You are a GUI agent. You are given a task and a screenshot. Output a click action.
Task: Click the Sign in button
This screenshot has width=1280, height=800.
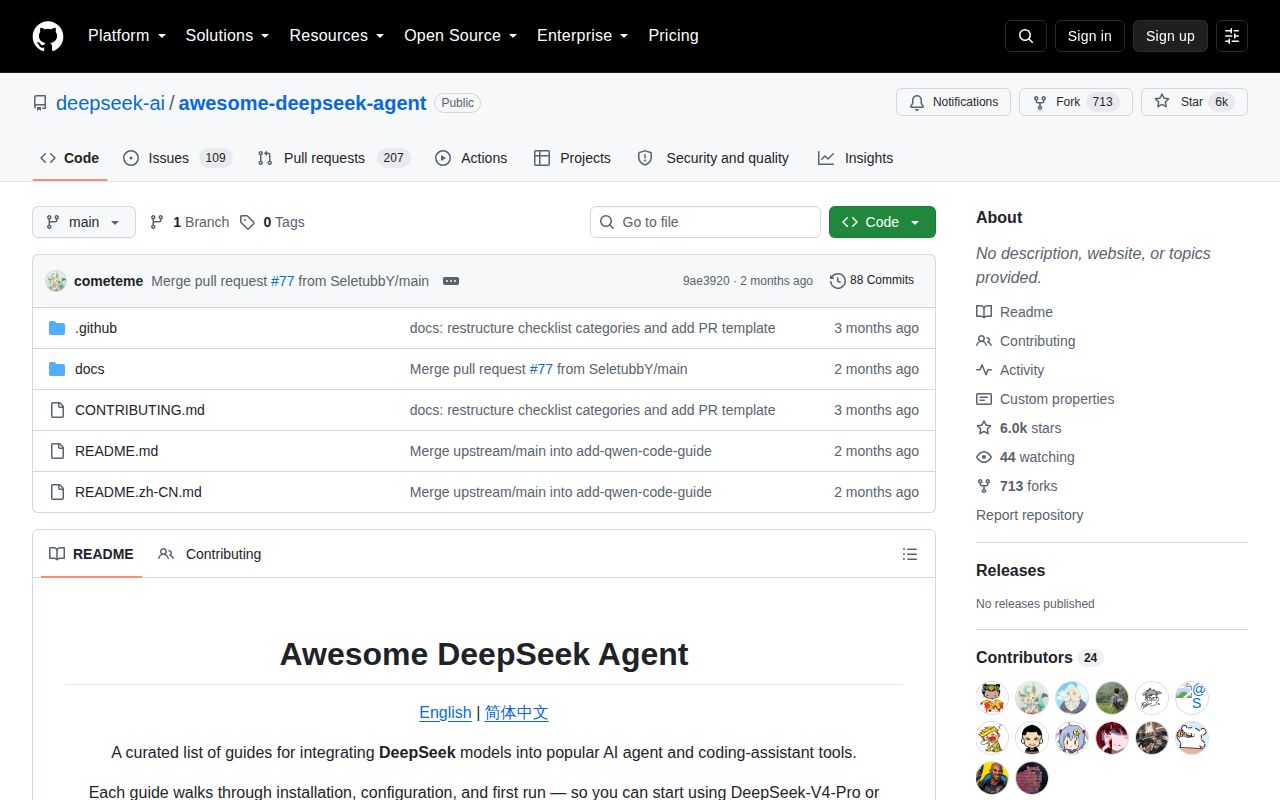(1089, 36)
